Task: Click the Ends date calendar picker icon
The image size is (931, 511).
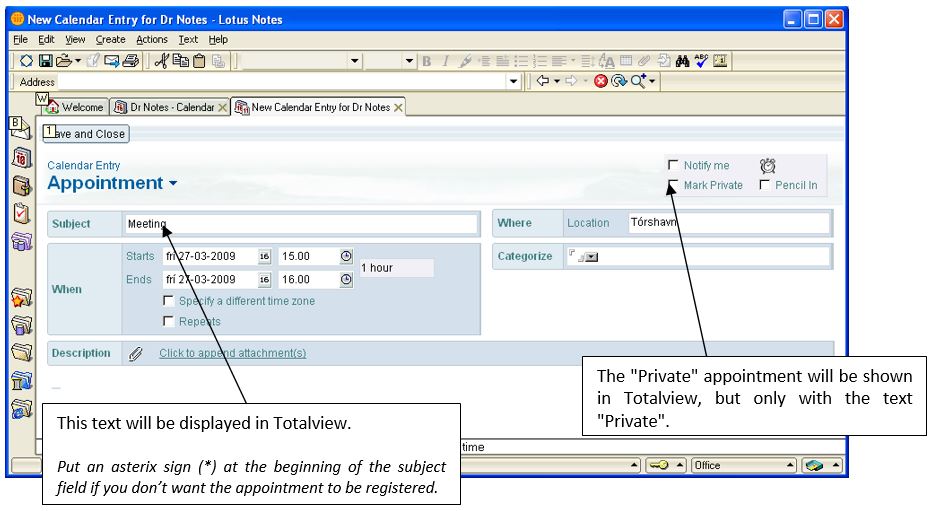Action: [264, 280]
